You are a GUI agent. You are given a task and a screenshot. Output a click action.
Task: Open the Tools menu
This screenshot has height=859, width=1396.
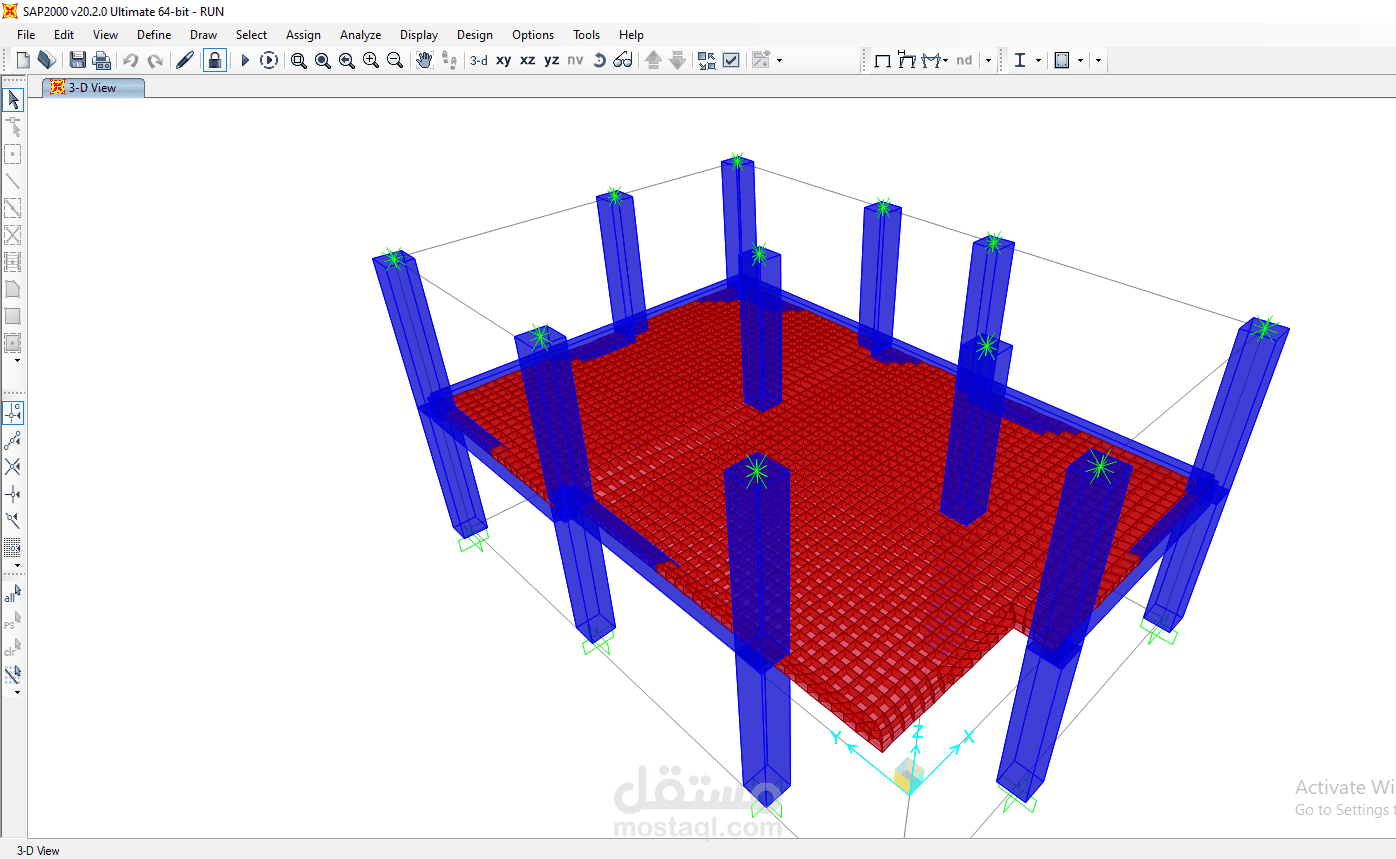(586, 34)
